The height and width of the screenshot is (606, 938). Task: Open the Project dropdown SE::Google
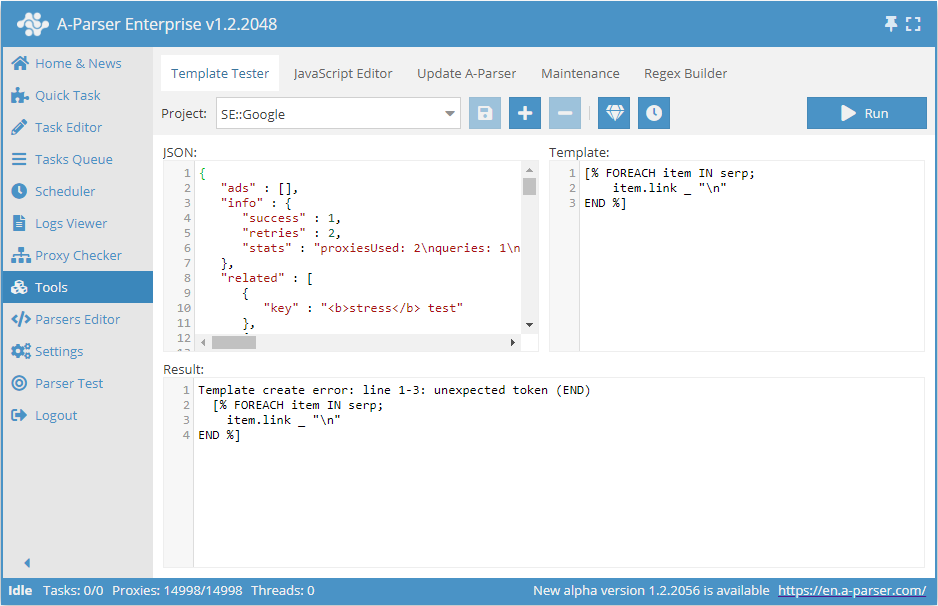pos(338,114)
